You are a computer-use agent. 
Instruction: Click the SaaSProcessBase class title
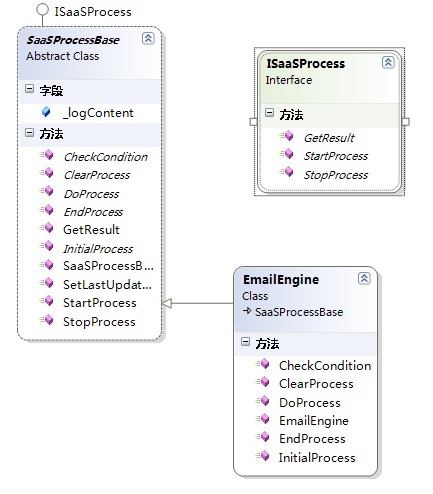coord(73,40)
